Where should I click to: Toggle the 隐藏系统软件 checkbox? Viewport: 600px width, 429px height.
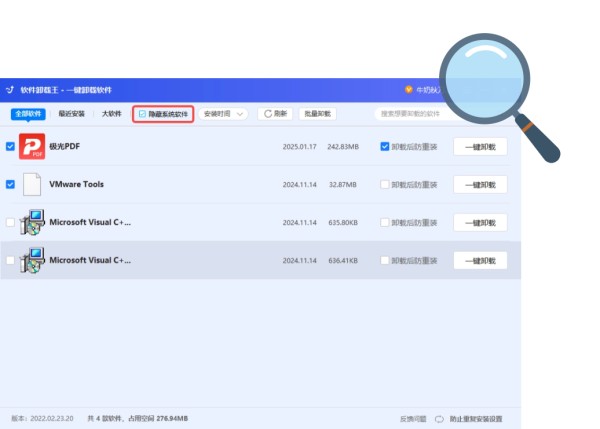coord(142,114)
